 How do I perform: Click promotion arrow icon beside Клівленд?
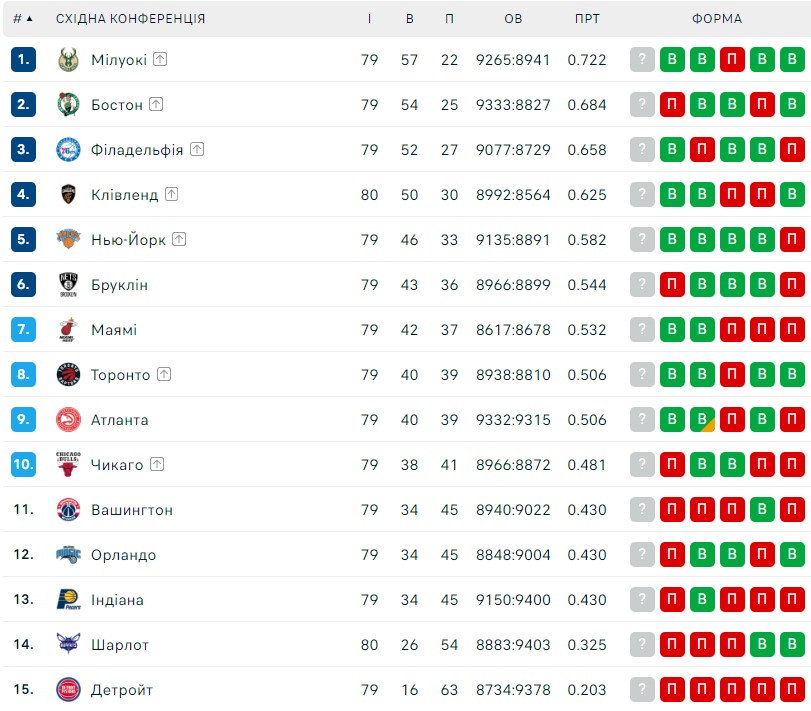(171, 194)
